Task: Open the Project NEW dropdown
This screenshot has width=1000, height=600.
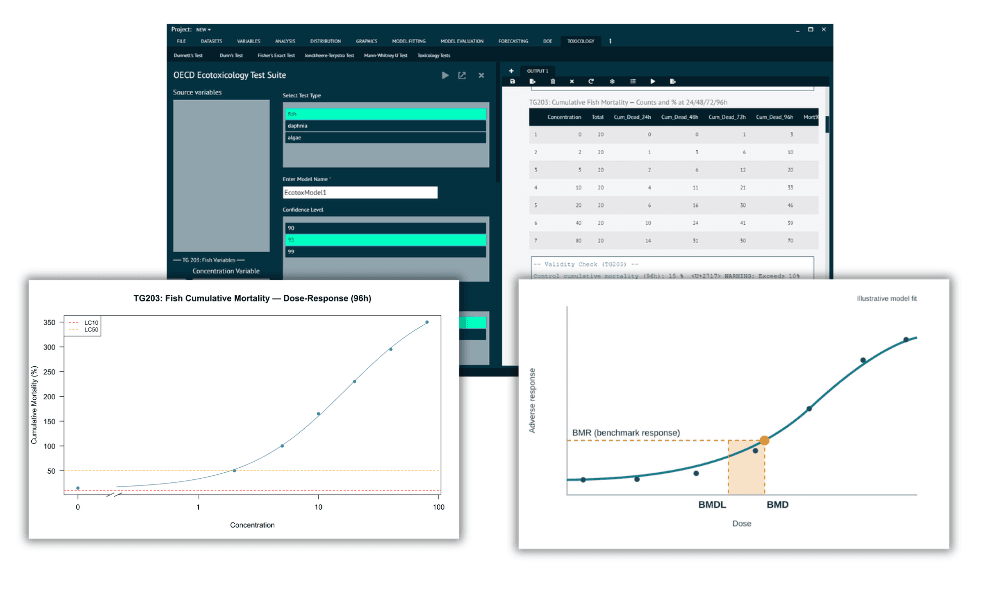Action: click(x=203, y=29)
